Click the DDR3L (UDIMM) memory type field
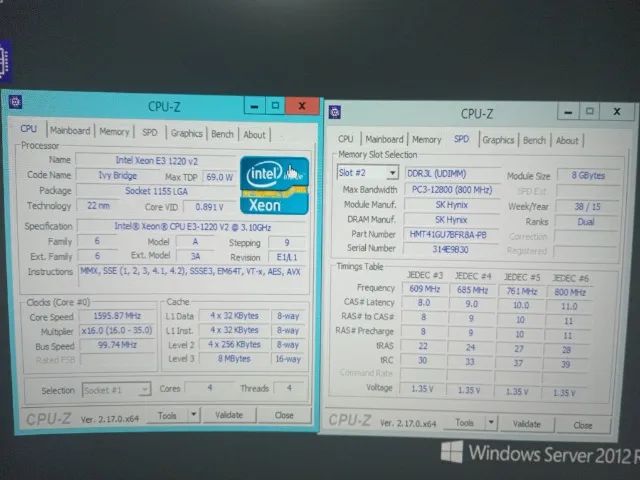This screenshot has height=480, width=640. tap(452, 173)
